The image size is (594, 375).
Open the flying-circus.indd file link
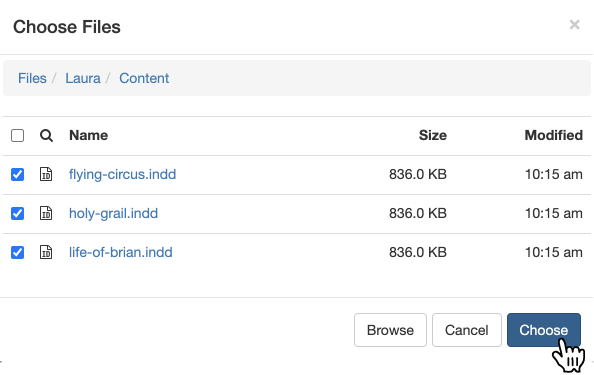[x=122, y=174]
